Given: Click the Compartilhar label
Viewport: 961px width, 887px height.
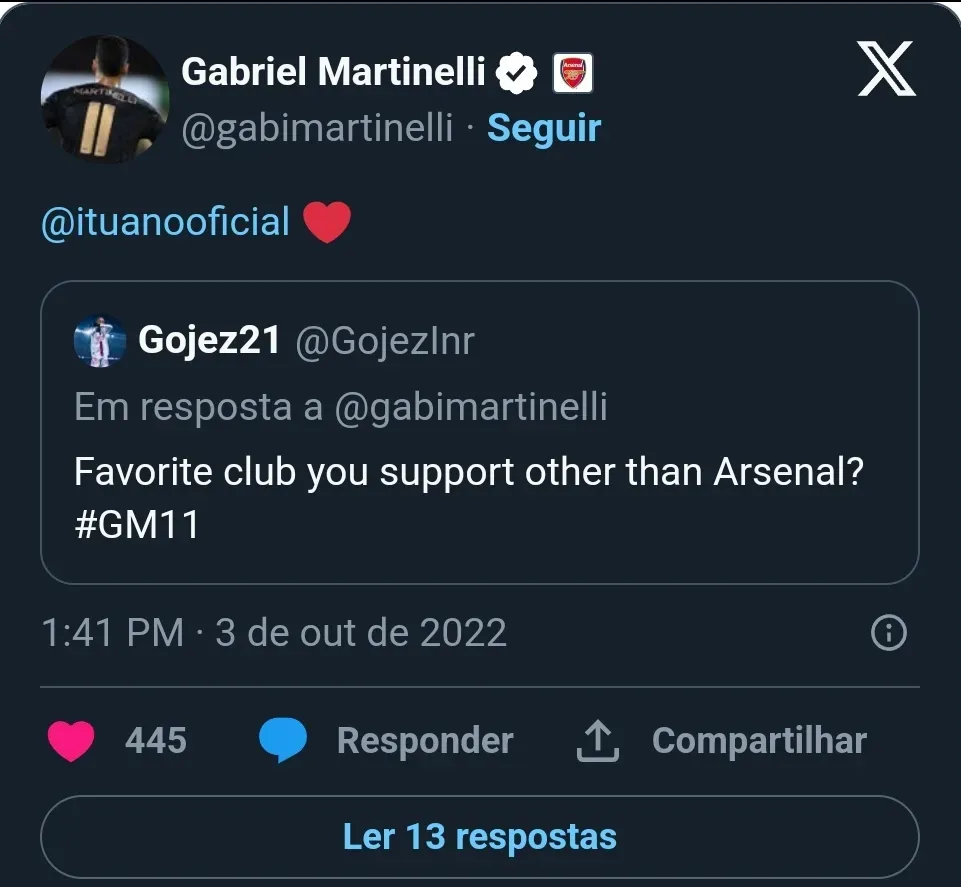Looking at the screenshot, I should tap(759, 741).
